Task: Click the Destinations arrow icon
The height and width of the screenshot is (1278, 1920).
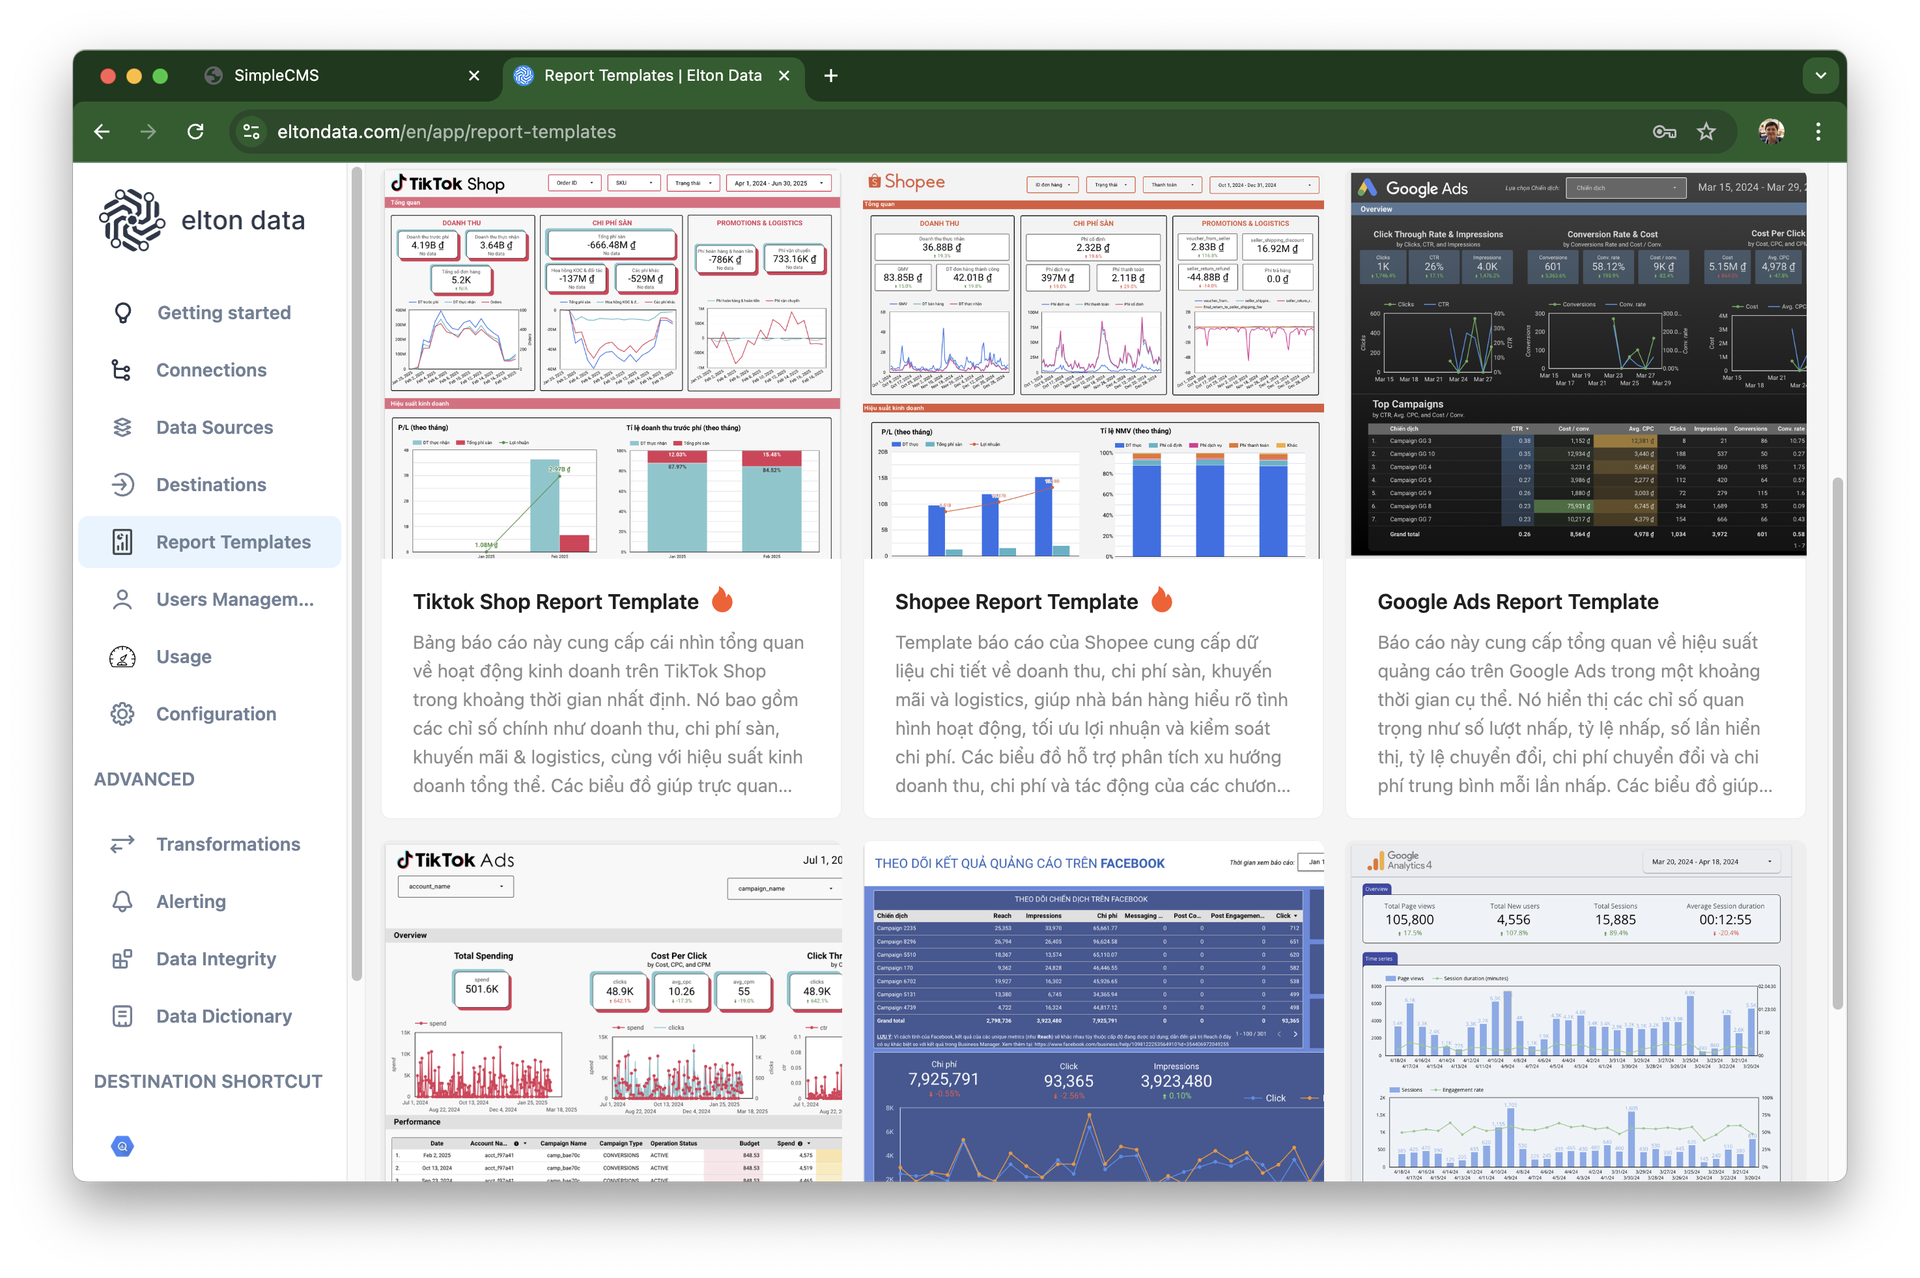Action: click(122, 485)
